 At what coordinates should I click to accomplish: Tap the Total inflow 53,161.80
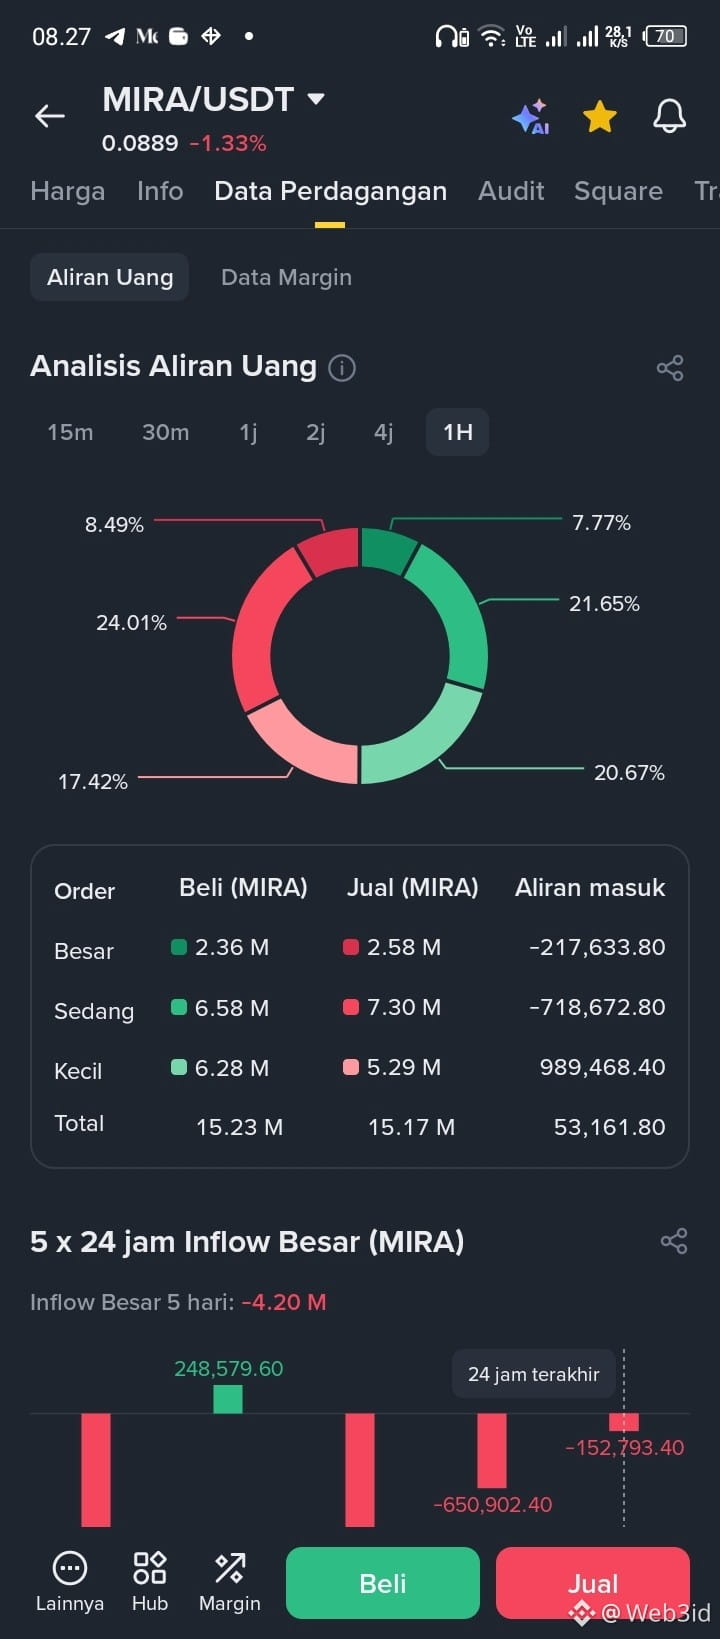point(610,1127)
